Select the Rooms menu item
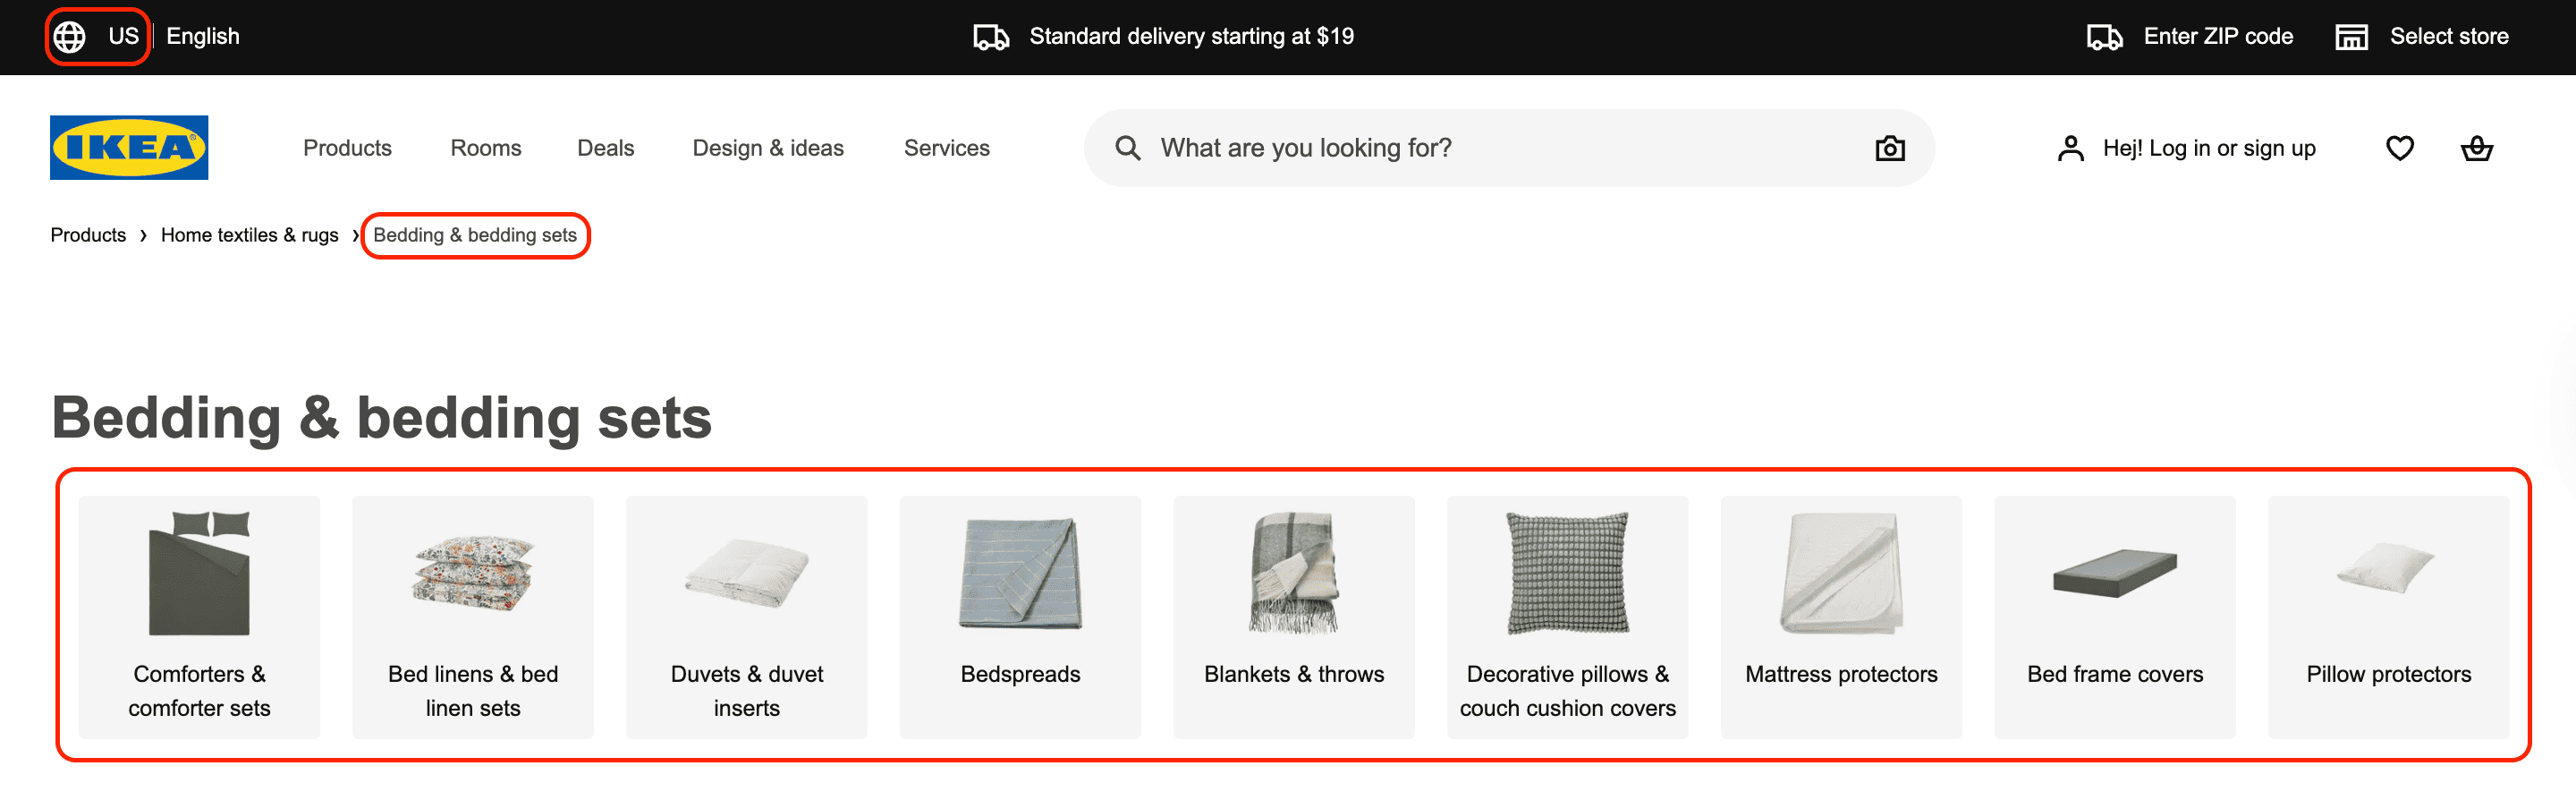 (485, 147)
